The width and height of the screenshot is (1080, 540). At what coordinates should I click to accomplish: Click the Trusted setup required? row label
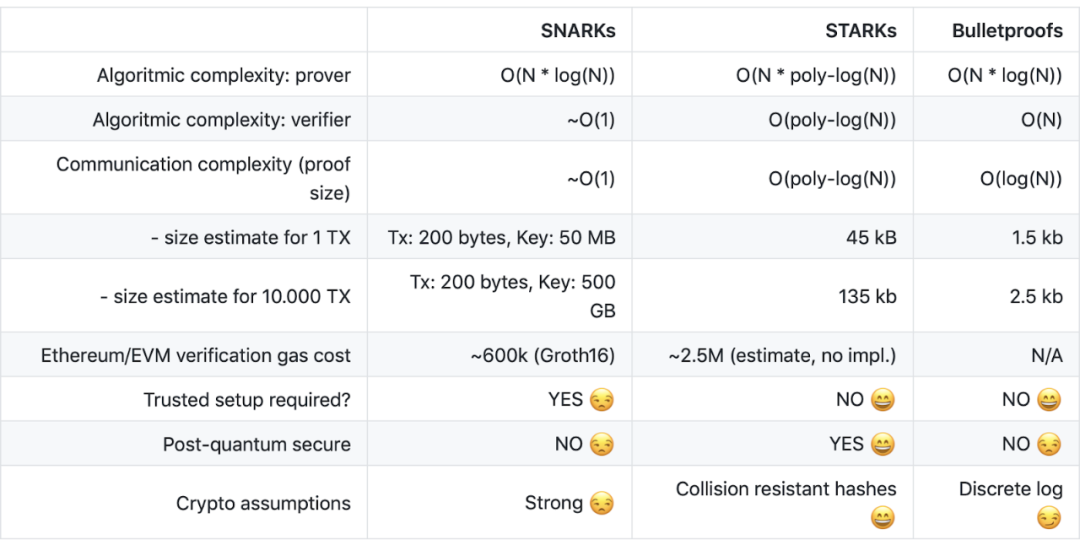(x=247, y=400)
